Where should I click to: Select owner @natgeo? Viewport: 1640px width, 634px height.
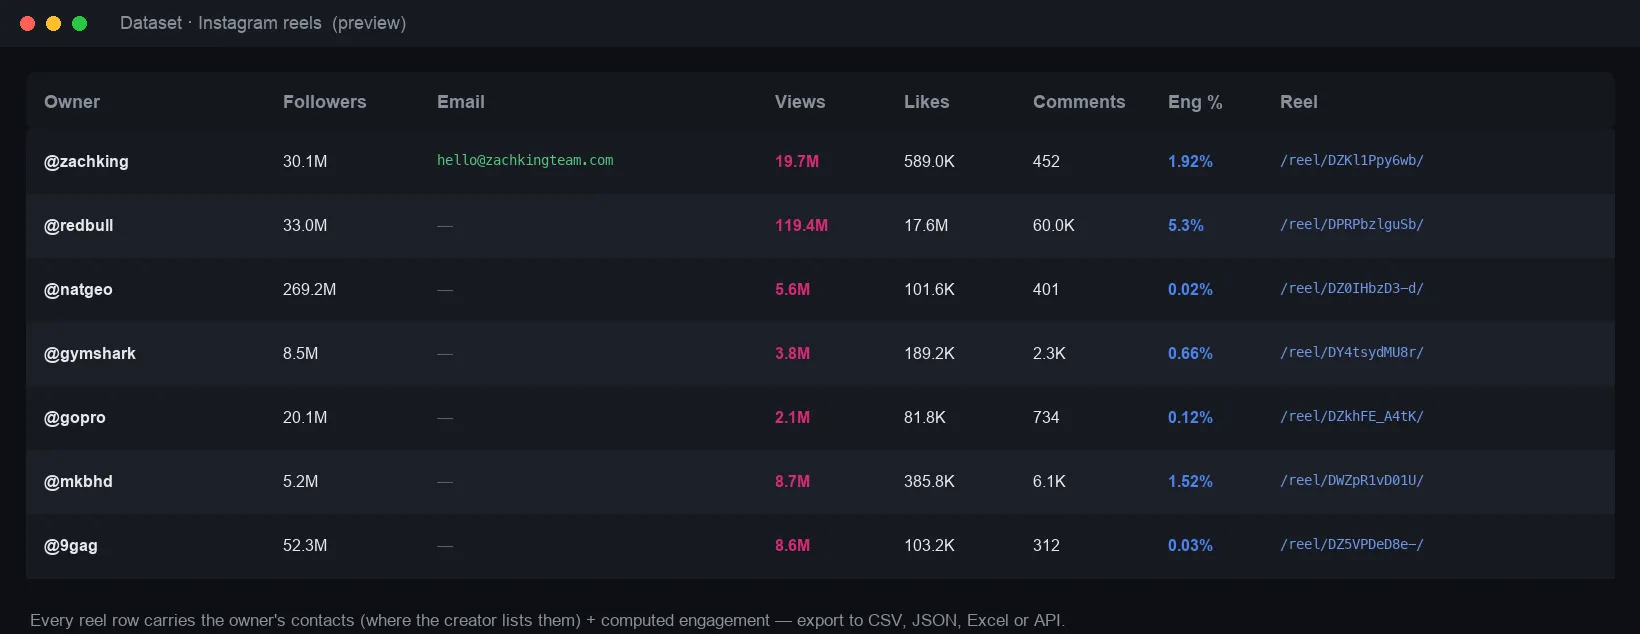[x=78, y=289]
